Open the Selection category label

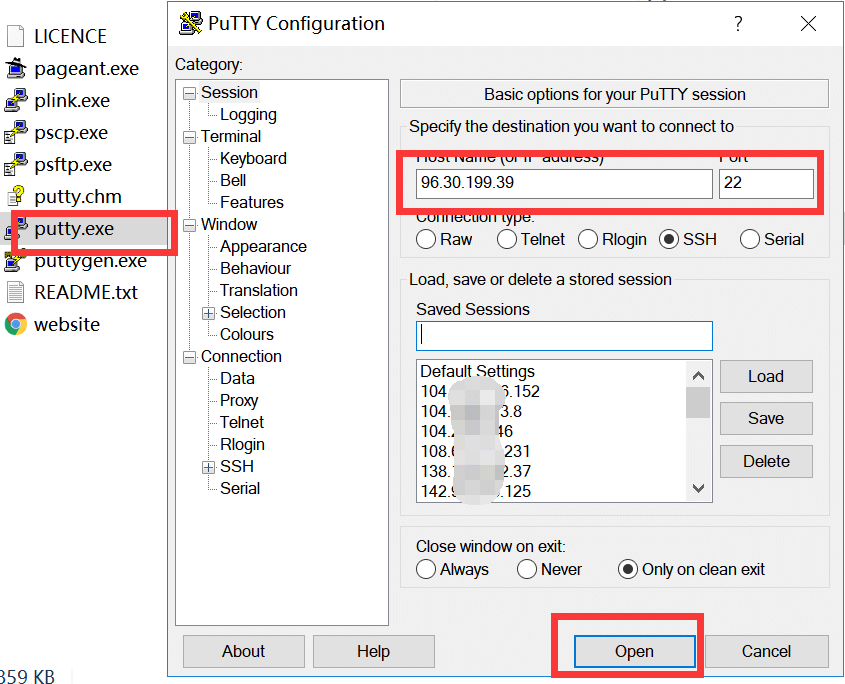pyautogui.click(x=253, y=313)
